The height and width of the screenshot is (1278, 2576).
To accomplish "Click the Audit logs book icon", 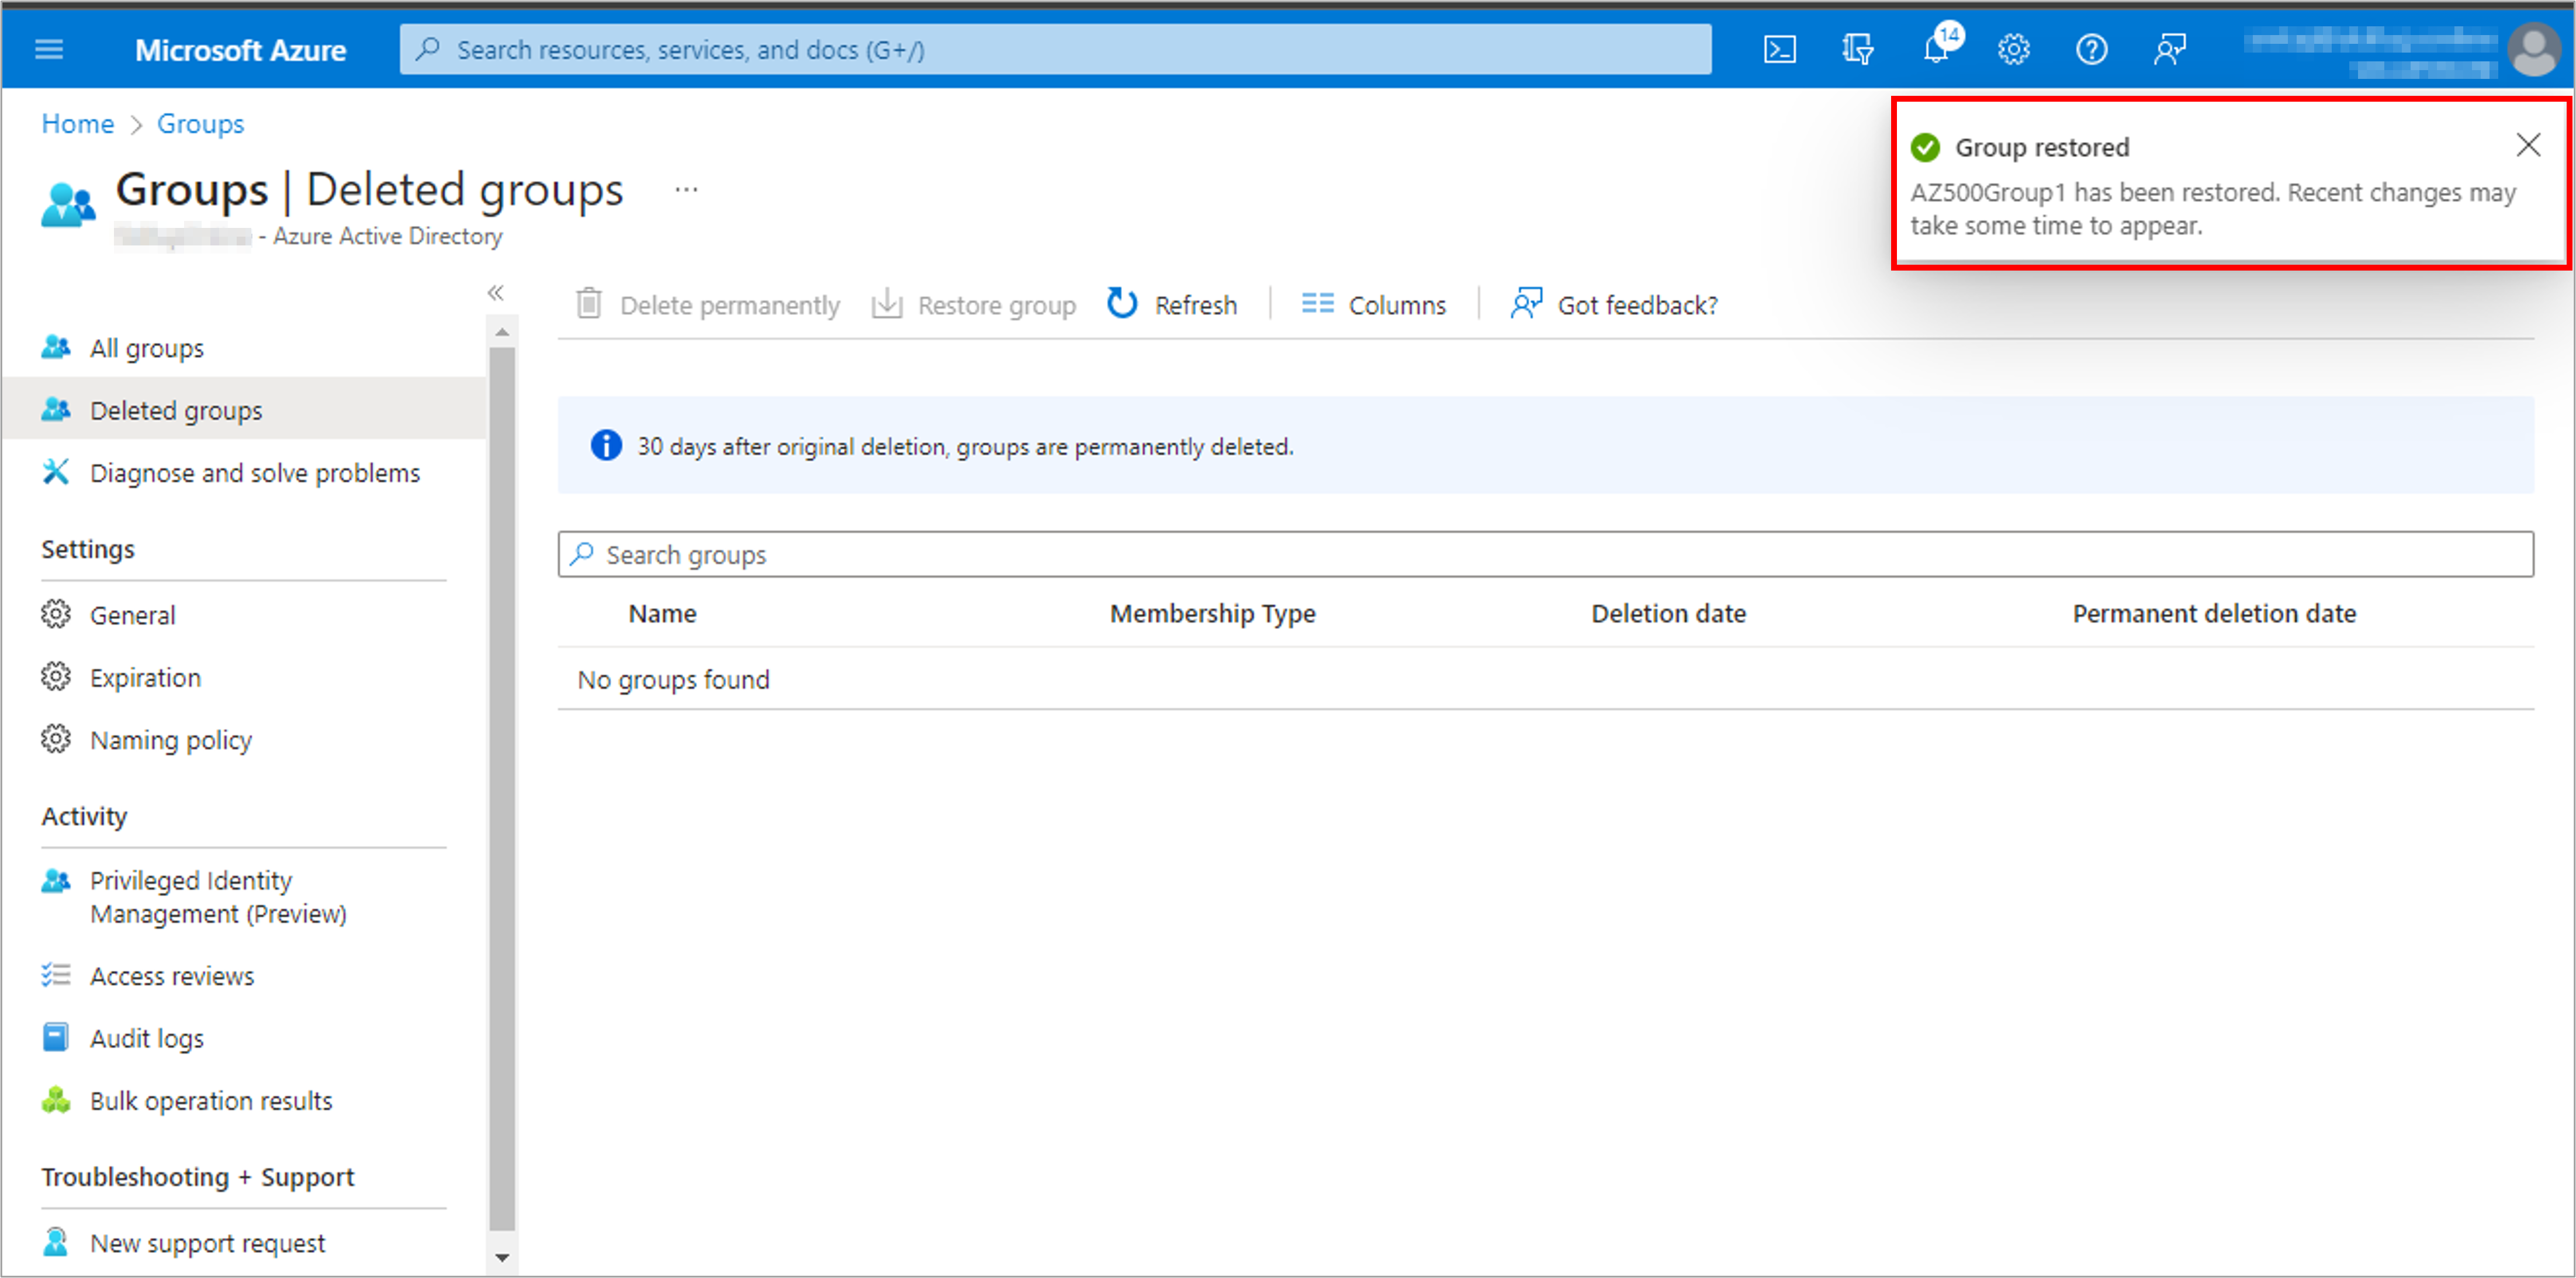I will [56, 1037].
